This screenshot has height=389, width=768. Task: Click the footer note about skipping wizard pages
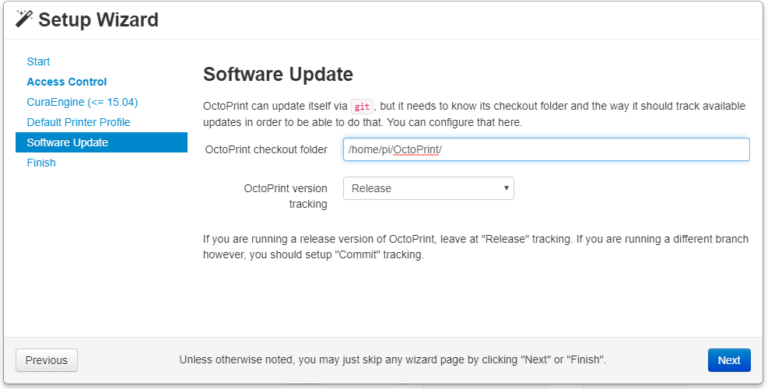click(392, 360)
